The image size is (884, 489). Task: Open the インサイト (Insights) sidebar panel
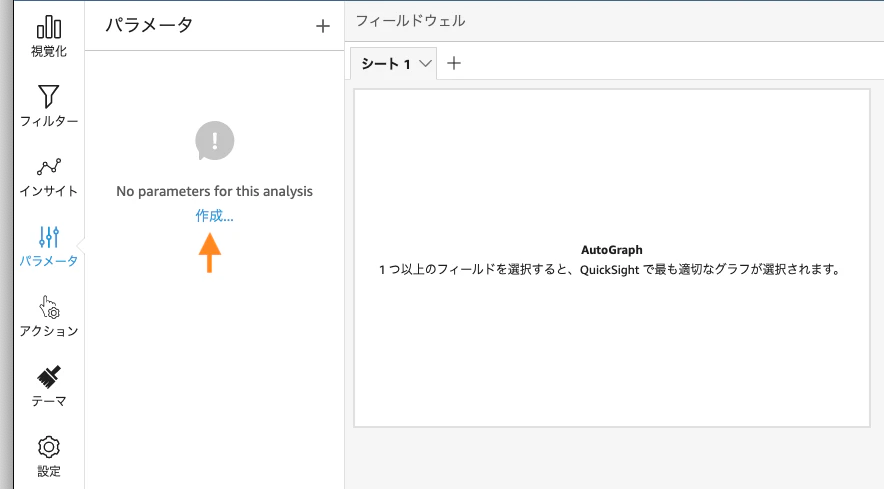point(49,177)
